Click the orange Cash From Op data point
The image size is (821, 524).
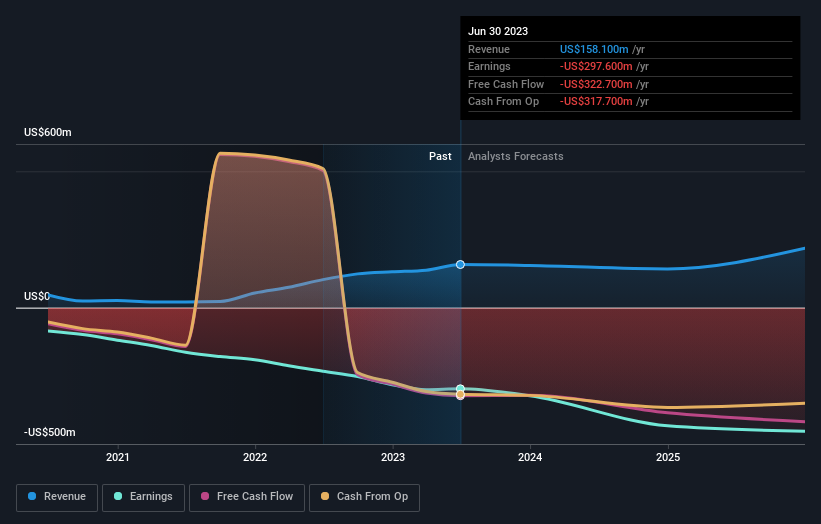pyautogui.click(x=460, y=394)
